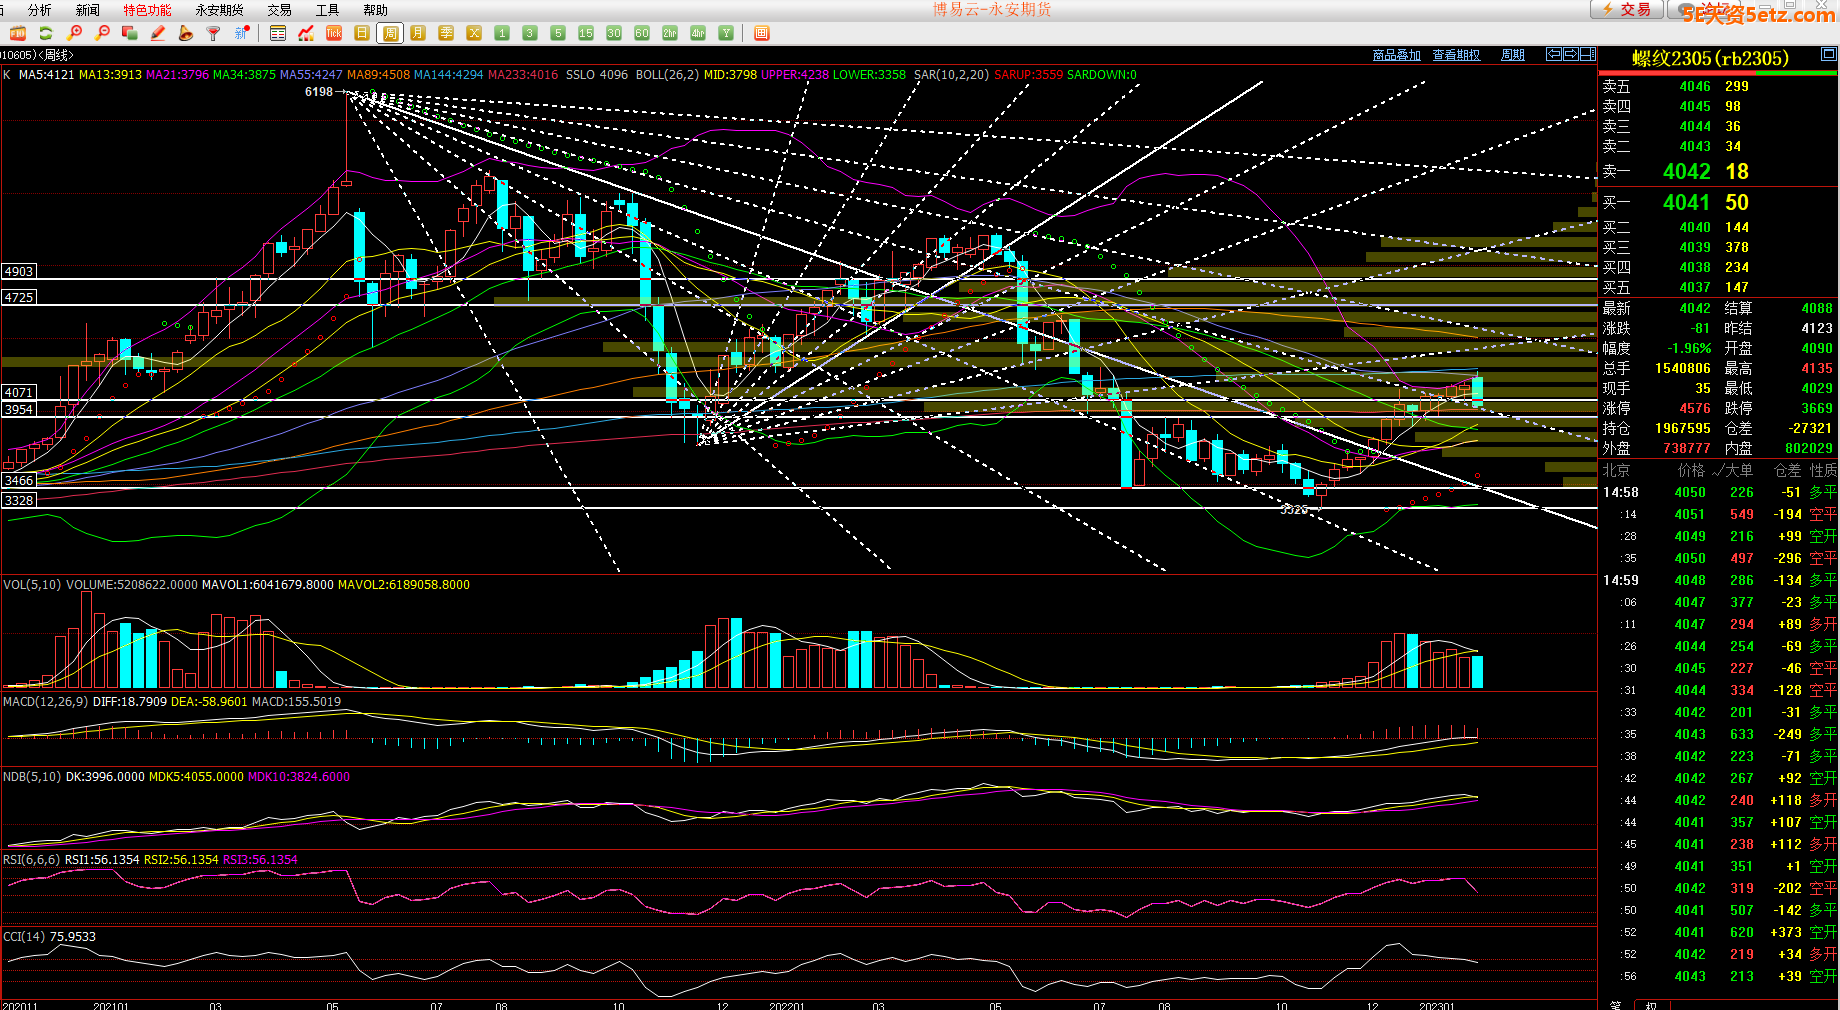The width and height of the screenshot is (1840, 1010).
Task: Click the green refresh icon
Action: pyautogui.click(x=46, y=33)
